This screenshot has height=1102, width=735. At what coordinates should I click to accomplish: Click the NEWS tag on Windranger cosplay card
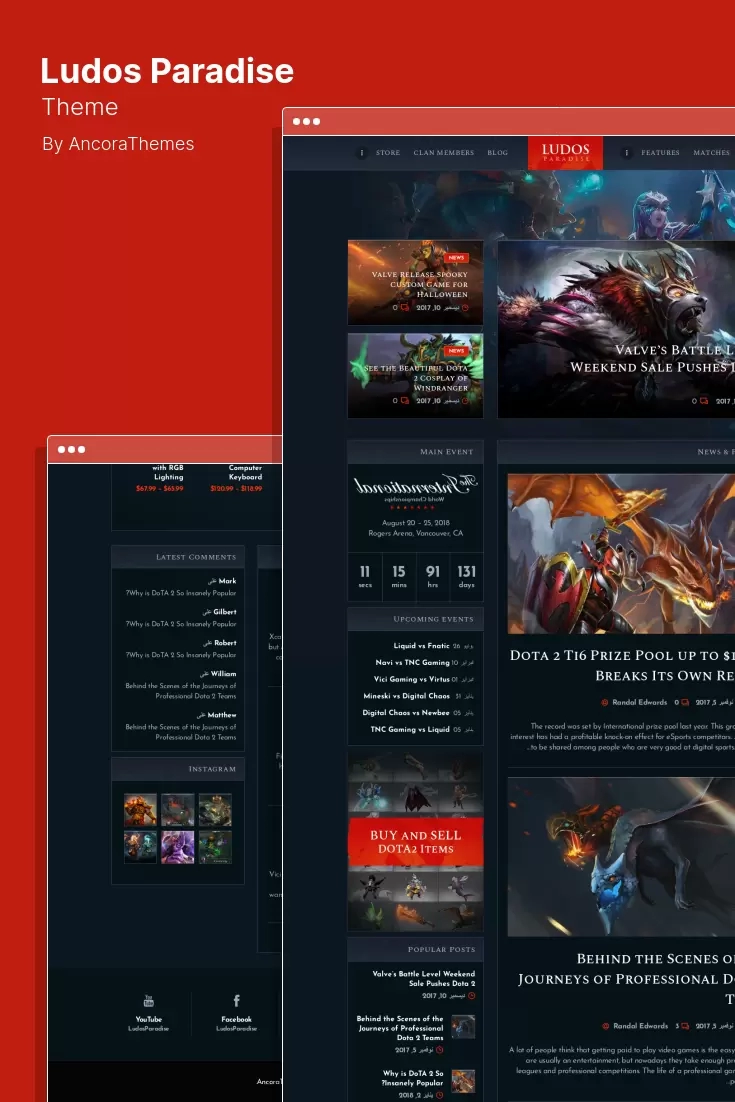(456, 351)
